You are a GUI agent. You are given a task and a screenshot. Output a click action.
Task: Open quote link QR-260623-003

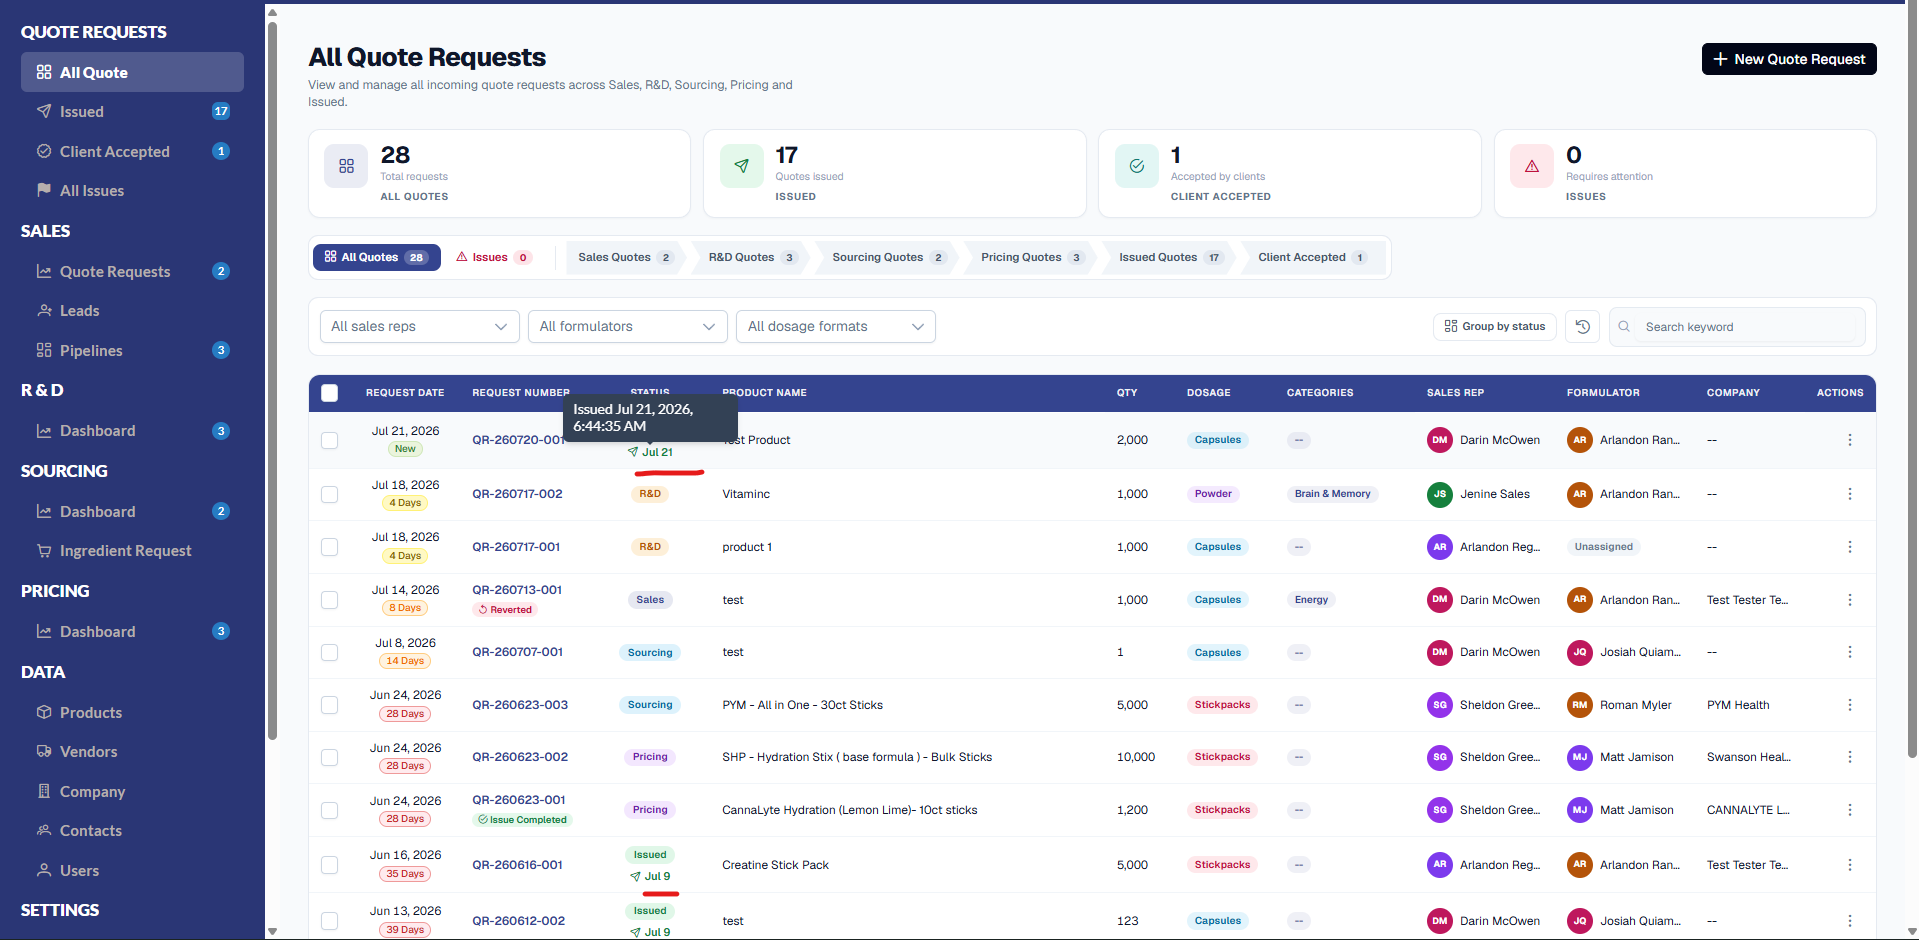click(x=520, y=705)
